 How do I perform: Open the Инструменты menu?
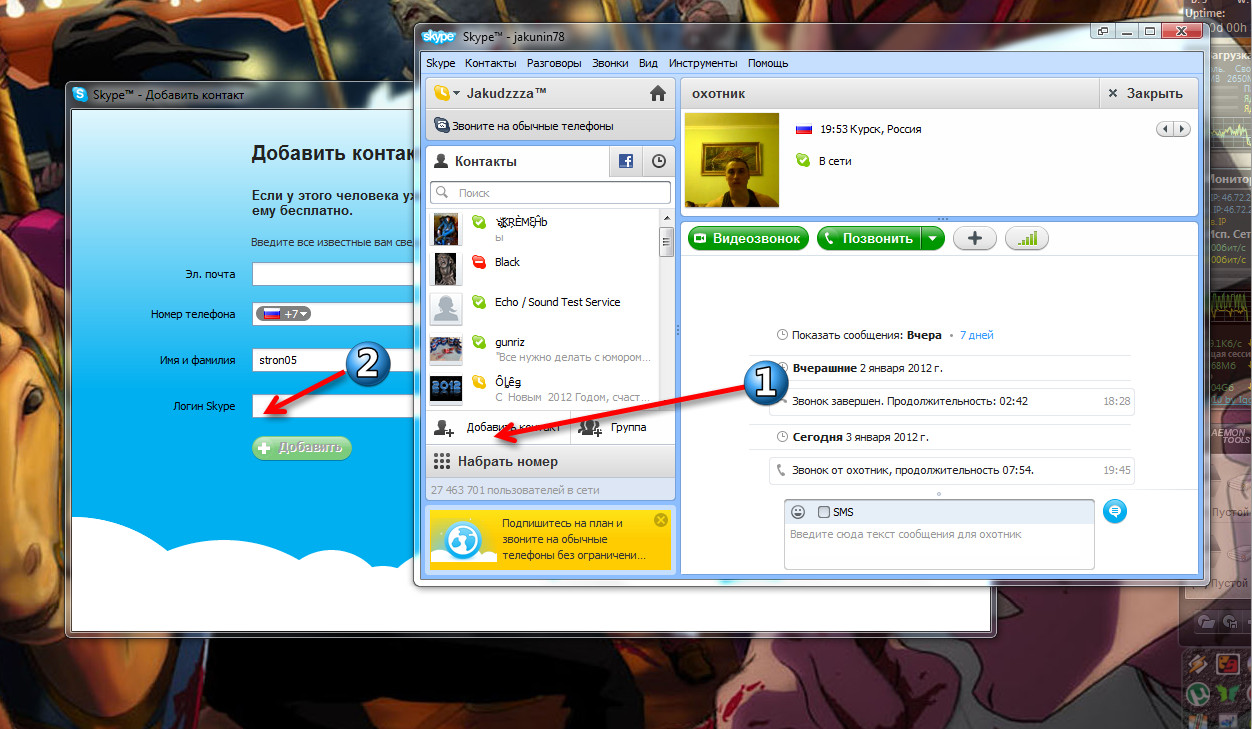point(703,63)
